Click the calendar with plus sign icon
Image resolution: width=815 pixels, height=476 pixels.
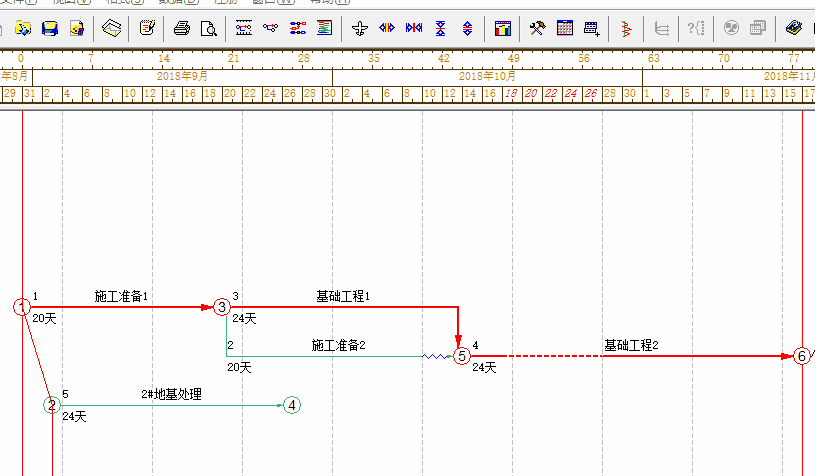(x=592, y=28)
